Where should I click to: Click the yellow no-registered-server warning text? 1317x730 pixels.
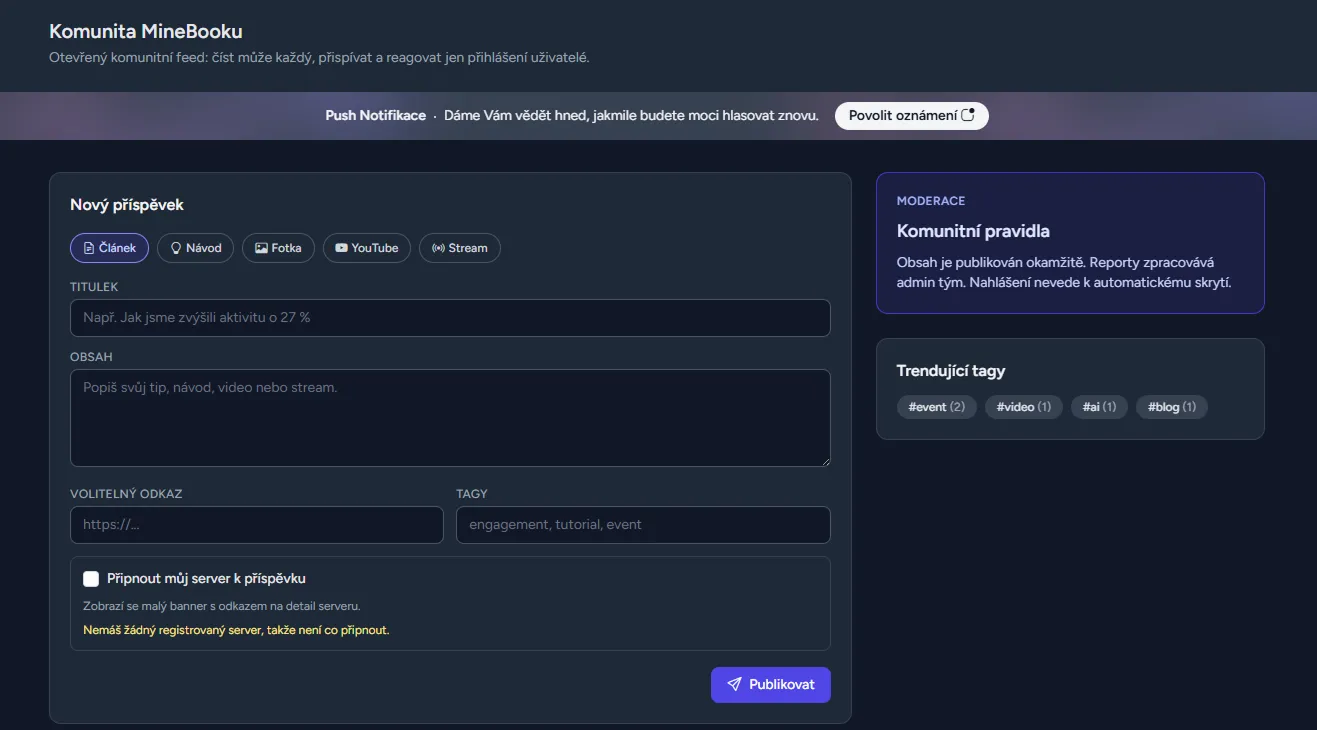point(236,630)
